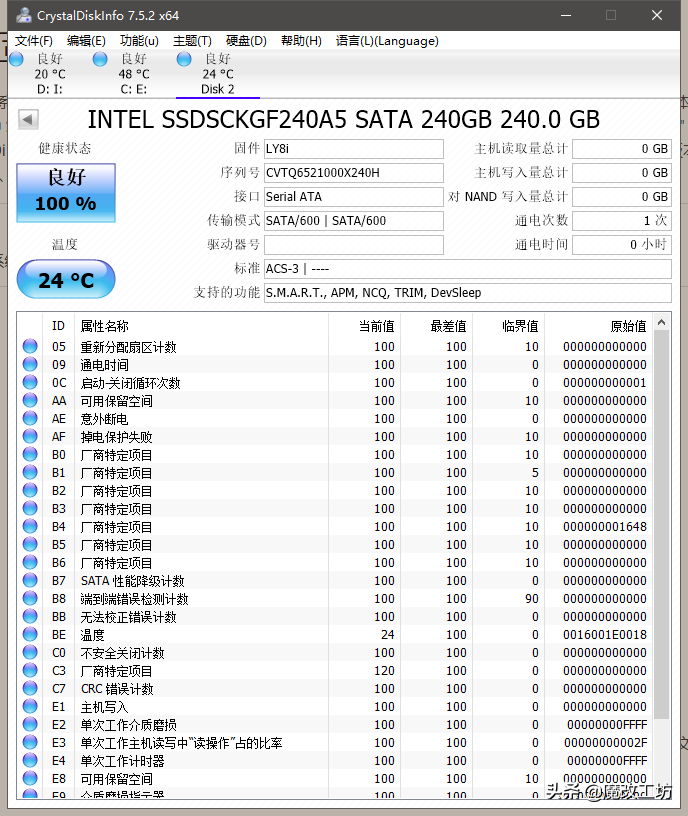Click the serial number field CVTQ6521000X240H

[354, 173]
